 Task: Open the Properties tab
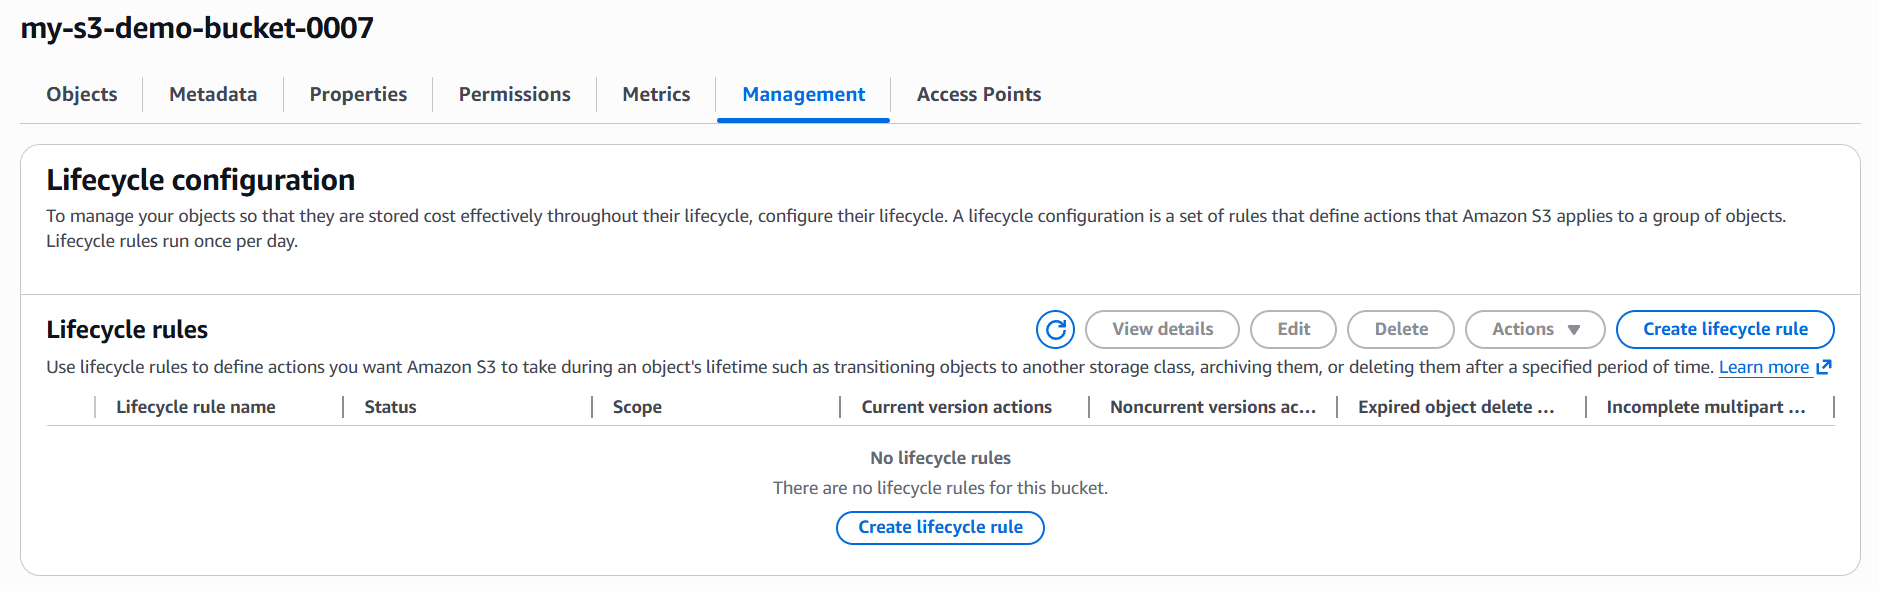[x=358, y=94]
